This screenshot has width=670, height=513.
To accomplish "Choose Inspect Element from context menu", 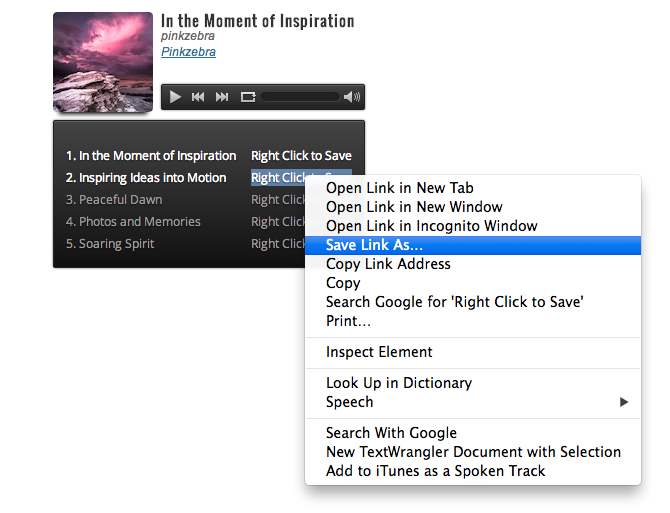I will (379, 352).
